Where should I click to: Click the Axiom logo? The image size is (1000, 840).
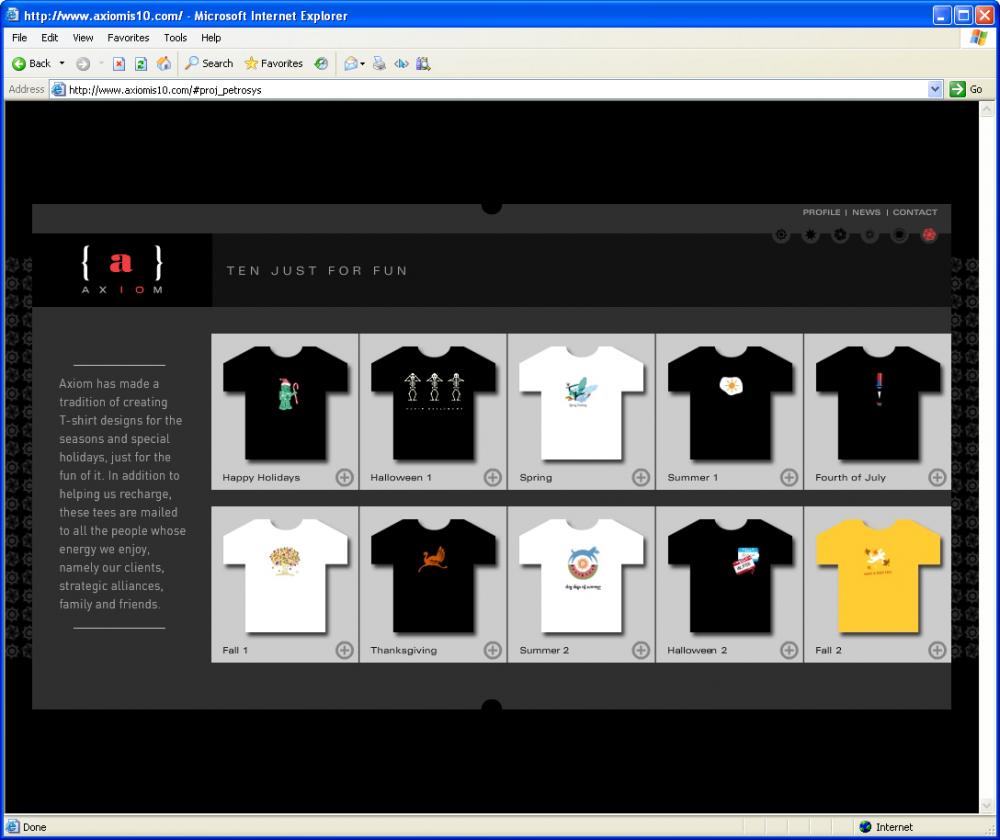tap(121, 270)
